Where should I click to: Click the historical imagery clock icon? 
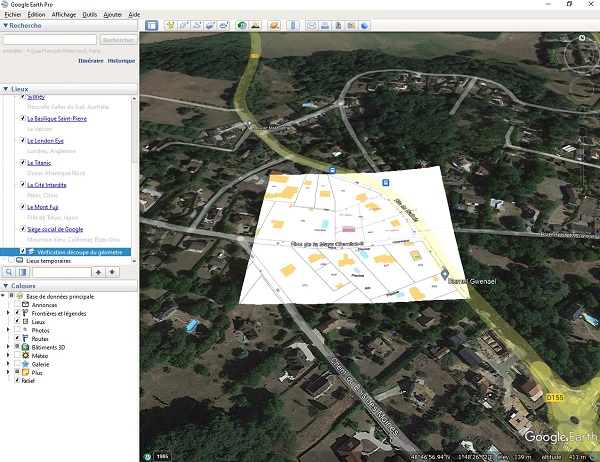[243, 24]
